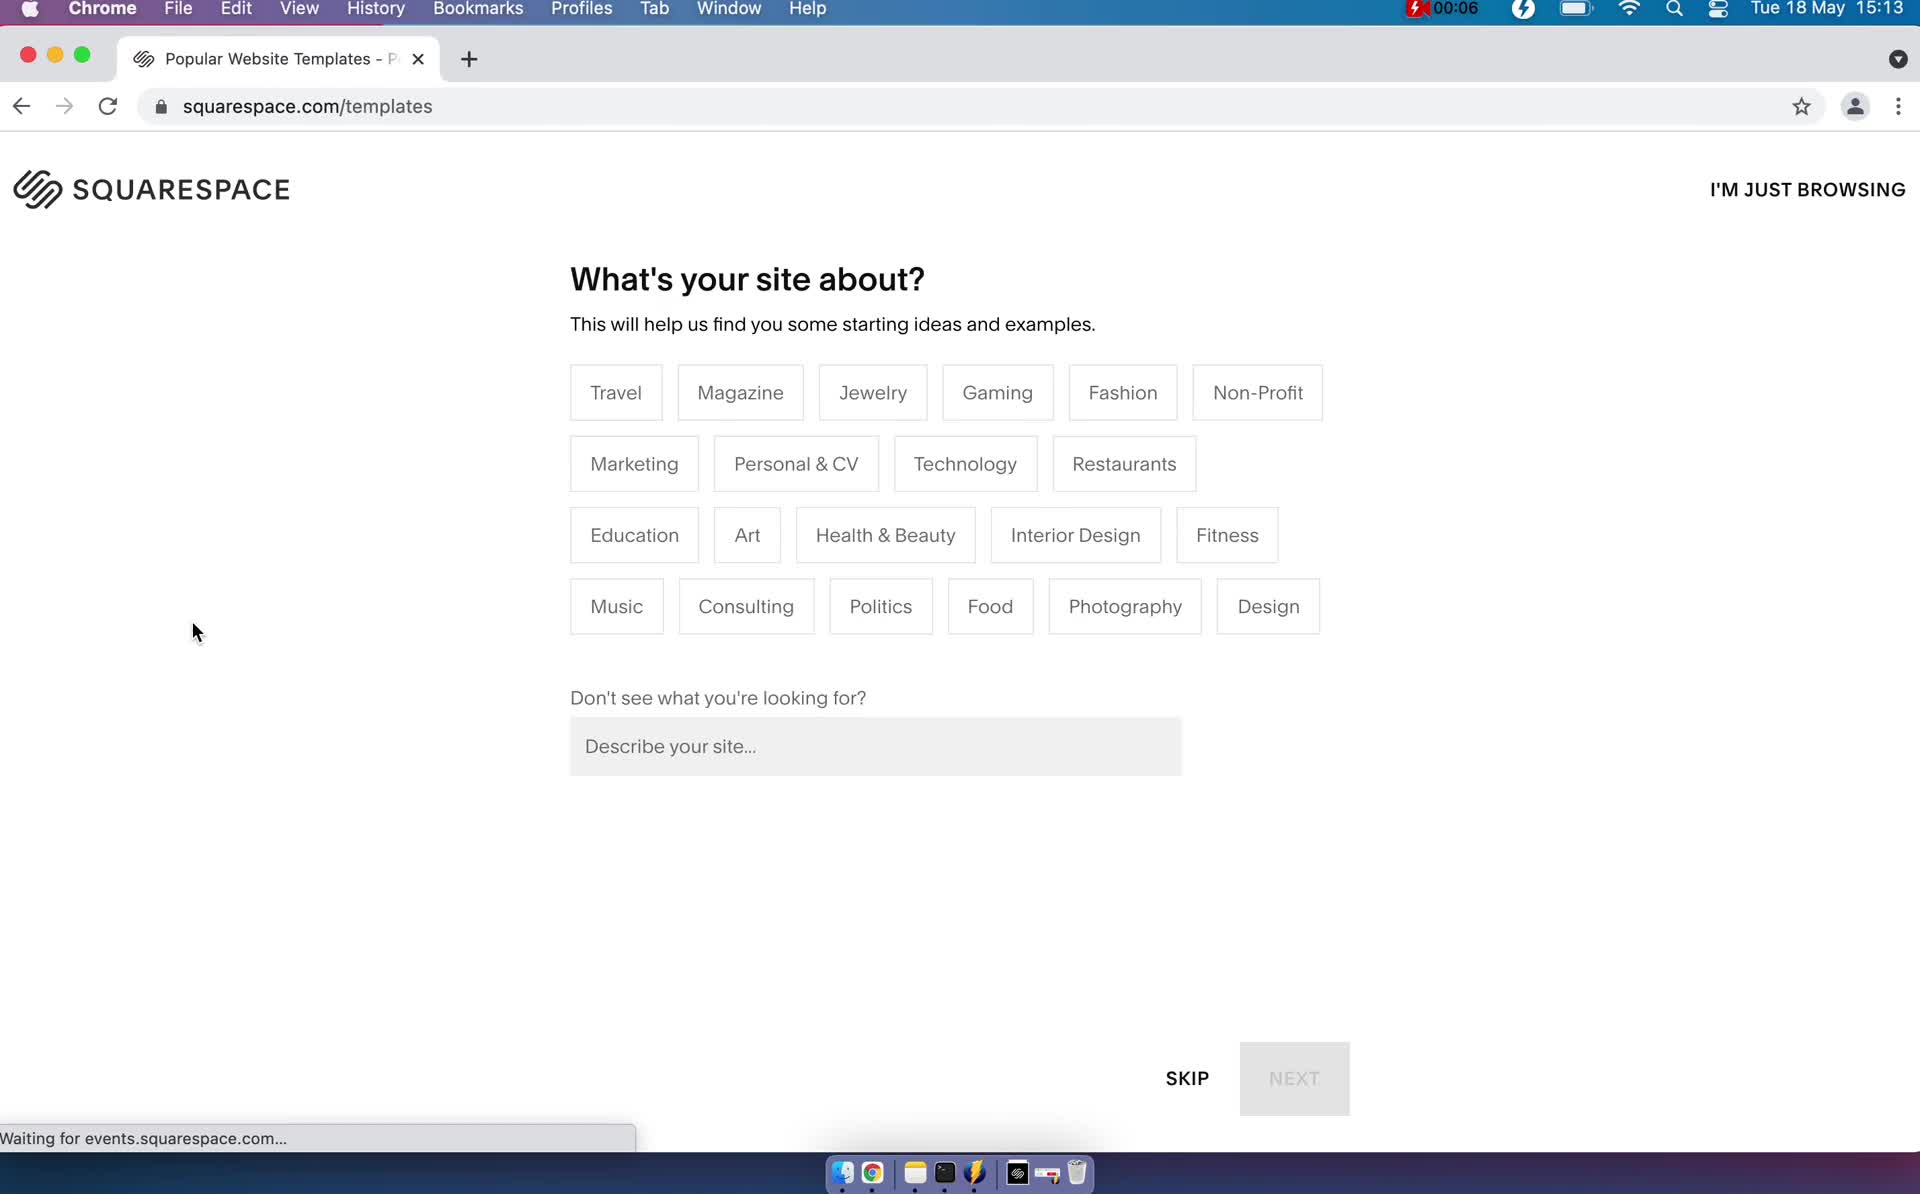Reload the Squarespace templates page

(108, 106)
